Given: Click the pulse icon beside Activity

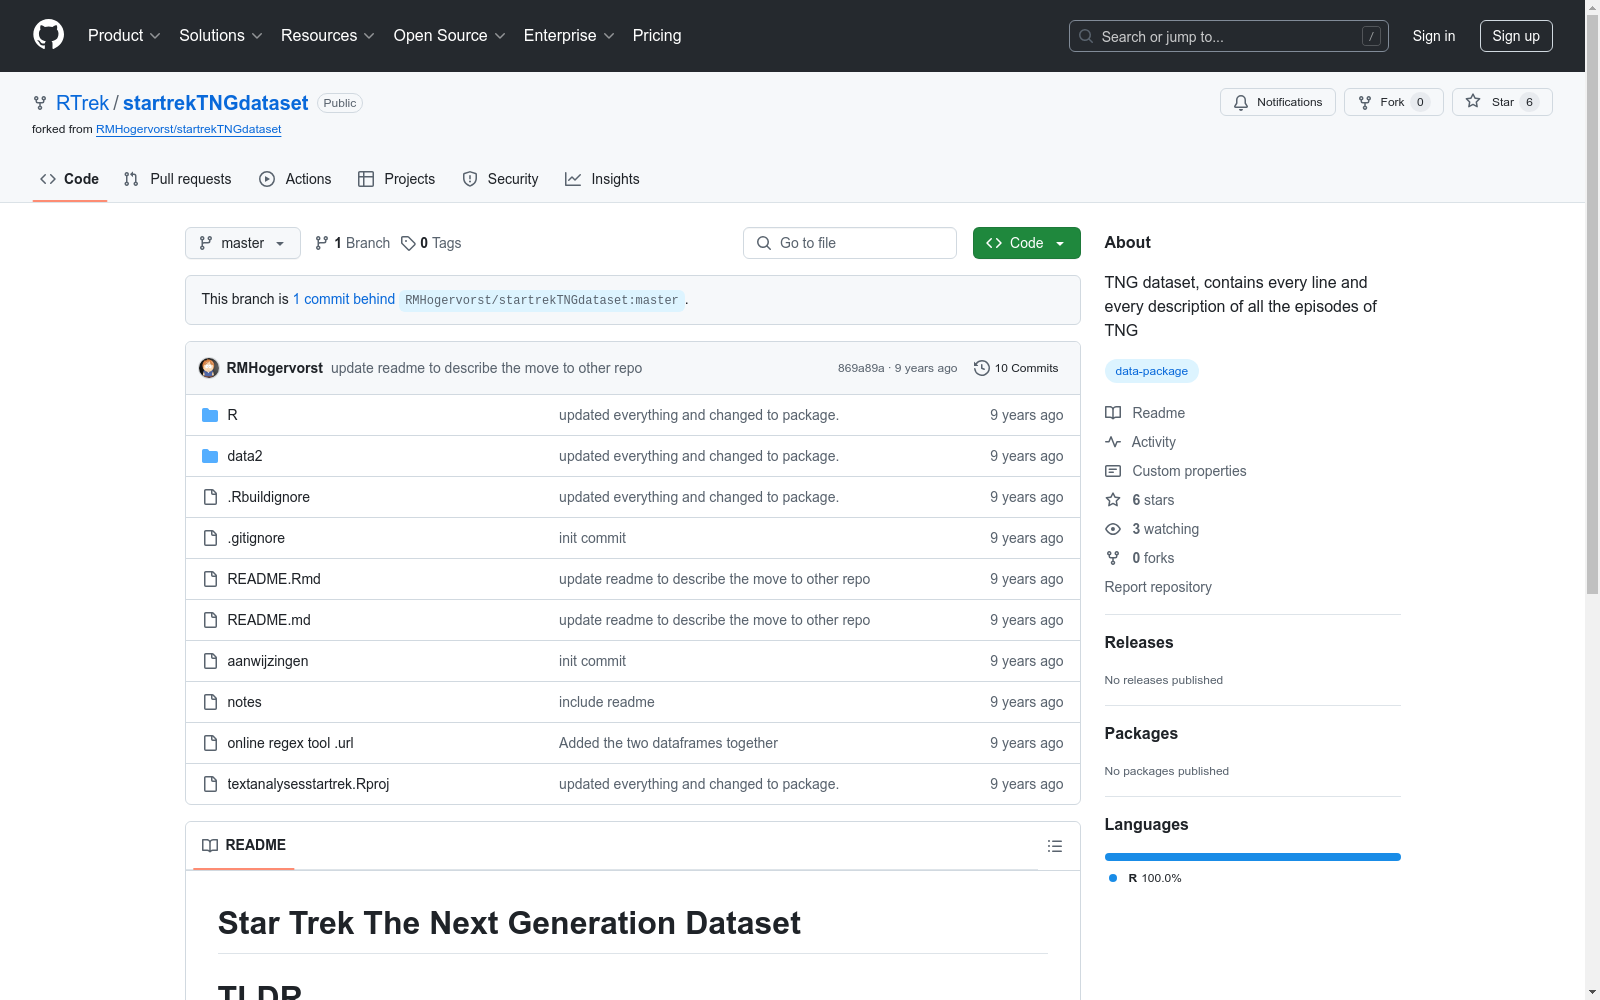Looking at the screenshot, I should point(1113,442).
